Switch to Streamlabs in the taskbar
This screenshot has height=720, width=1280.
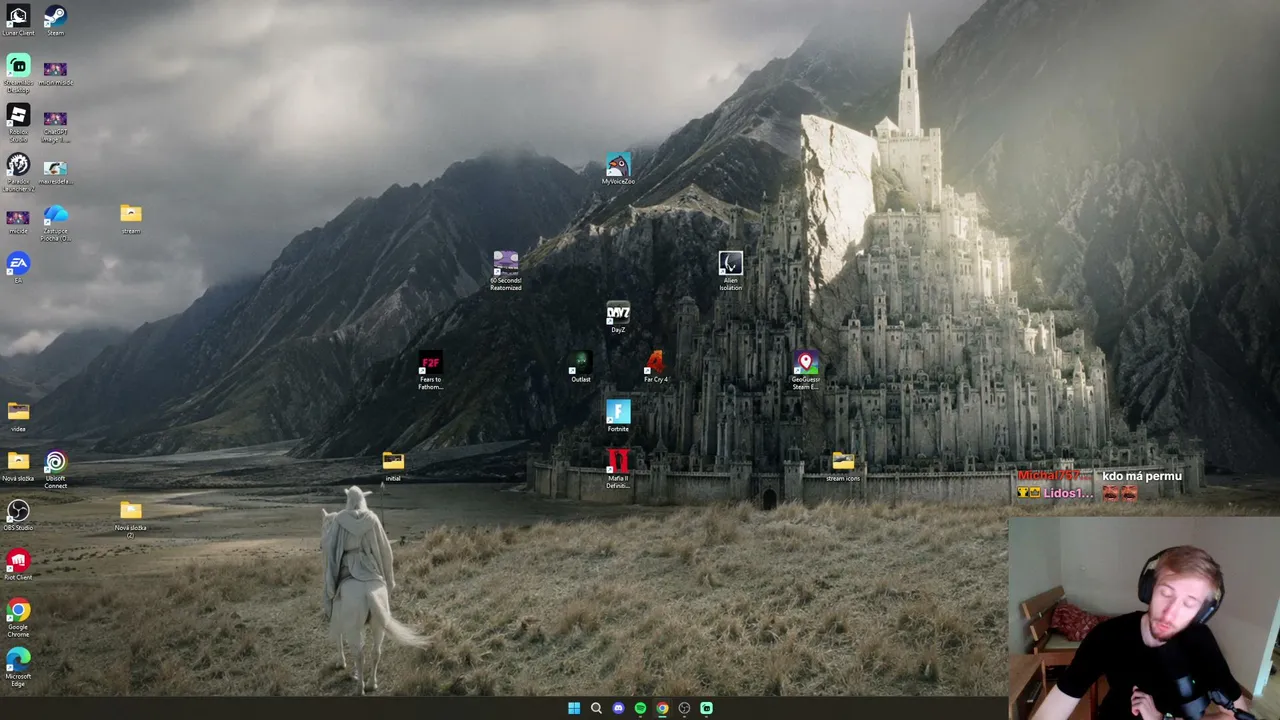(x=706, y=708)
